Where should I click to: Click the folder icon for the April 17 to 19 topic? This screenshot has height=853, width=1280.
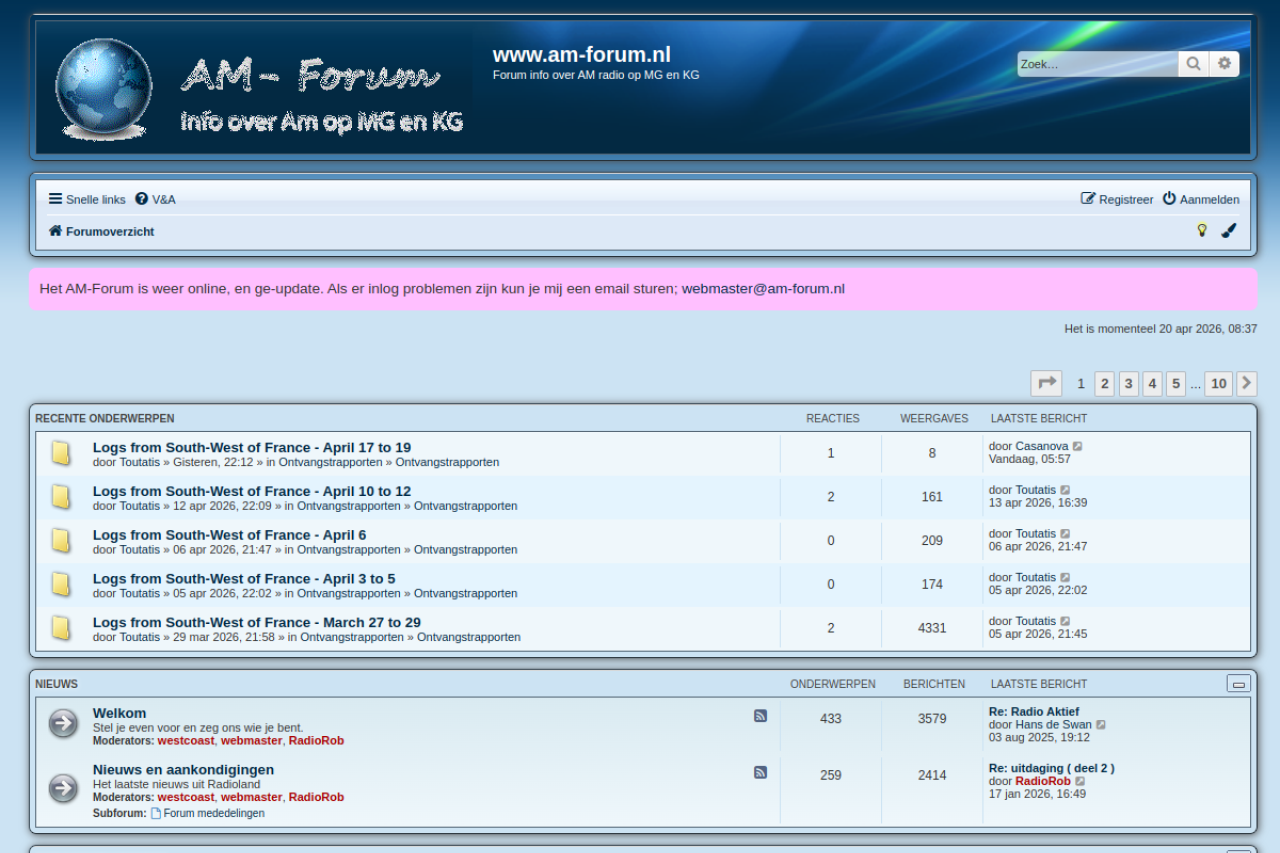point(61,453)
